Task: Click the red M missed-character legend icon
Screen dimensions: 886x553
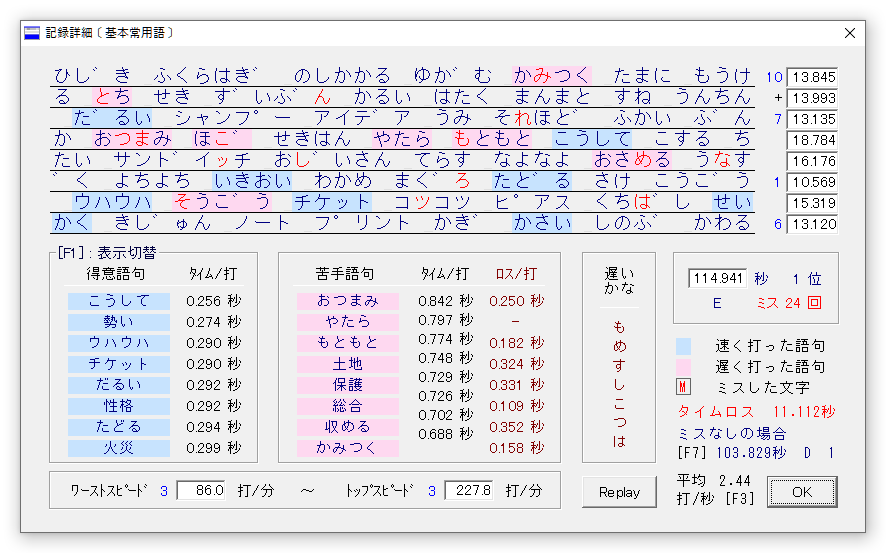Action: [683, 387]
